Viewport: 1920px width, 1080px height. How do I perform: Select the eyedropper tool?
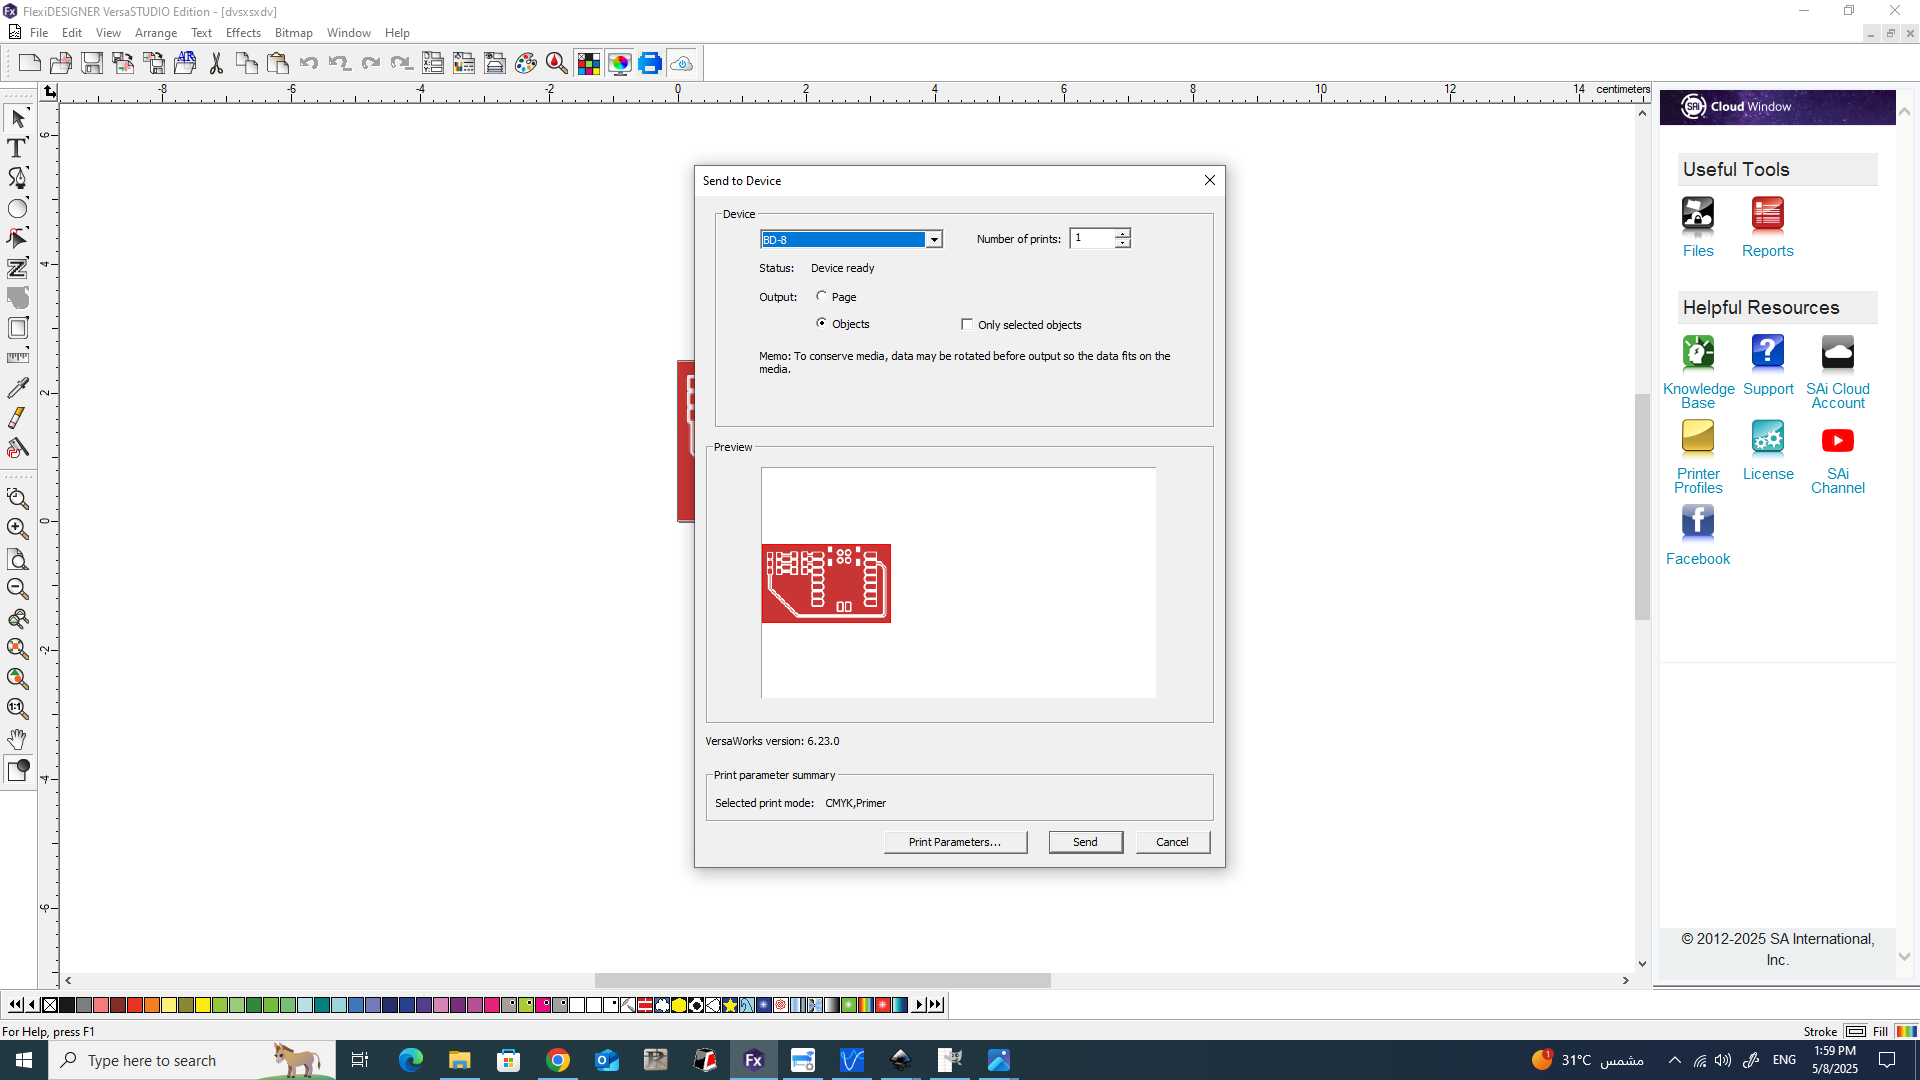pos(18,388)
